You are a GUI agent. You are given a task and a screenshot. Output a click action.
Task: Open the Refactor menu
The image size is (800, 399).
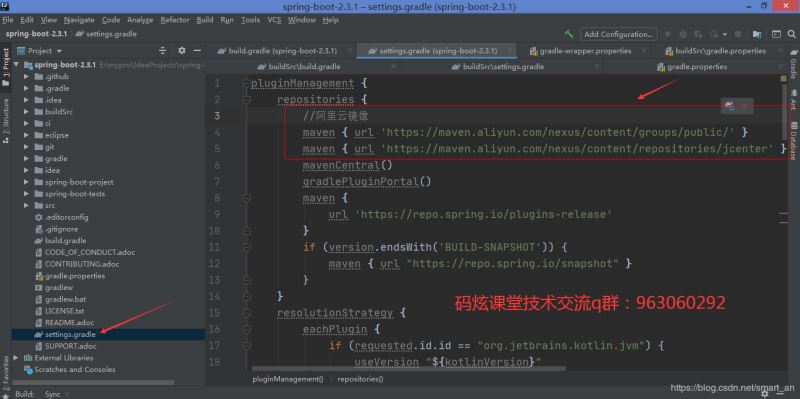tap(174, 20)
